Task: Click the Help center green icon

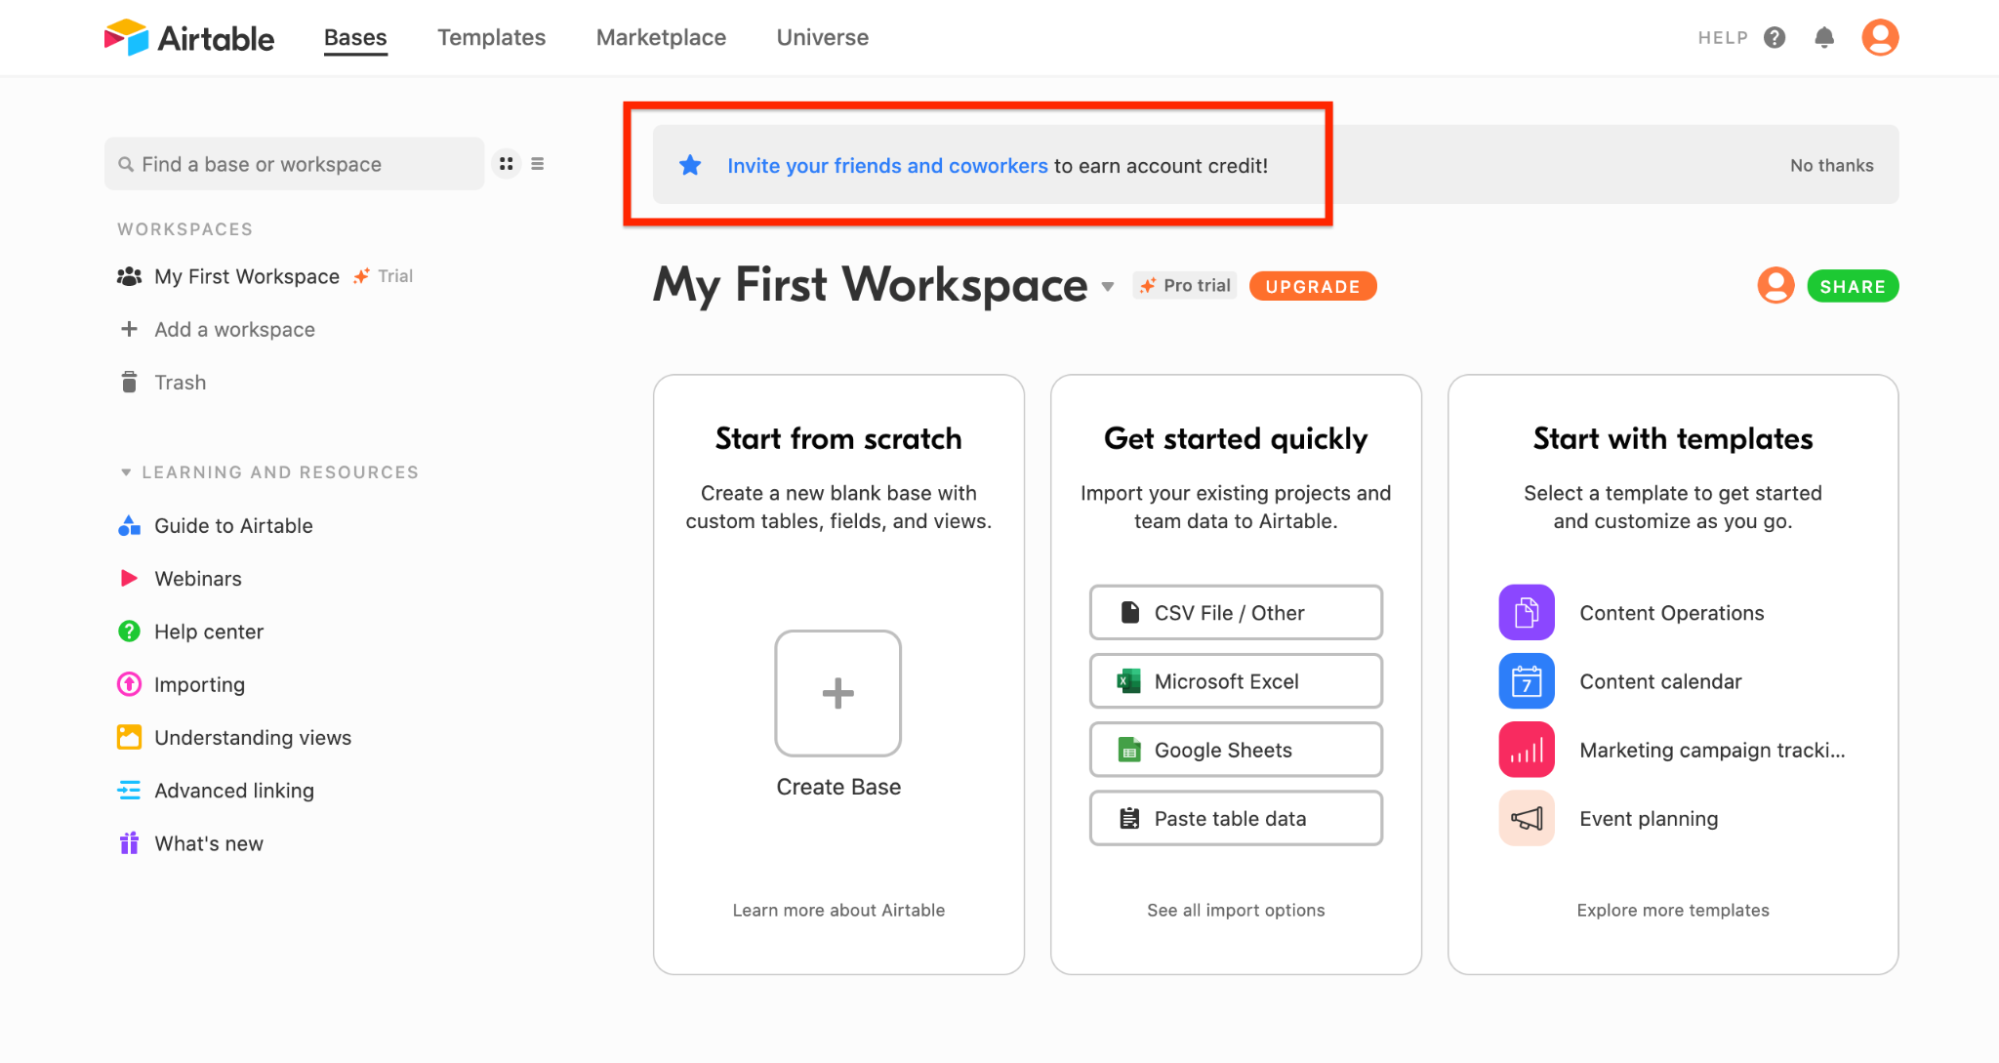Action: tap(129, 631)
